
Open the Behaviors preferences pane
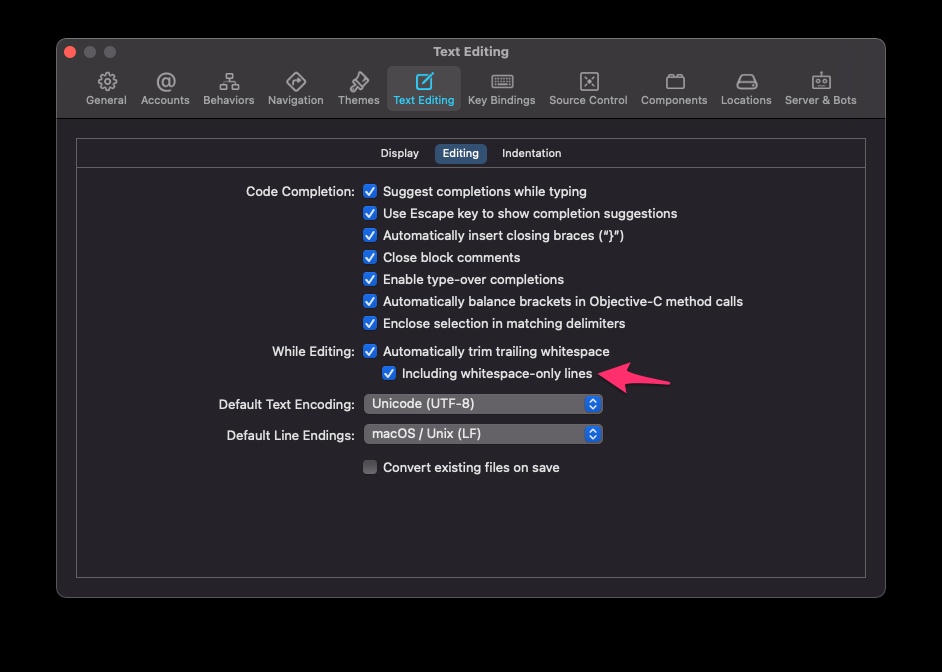[x=228, y=89]
